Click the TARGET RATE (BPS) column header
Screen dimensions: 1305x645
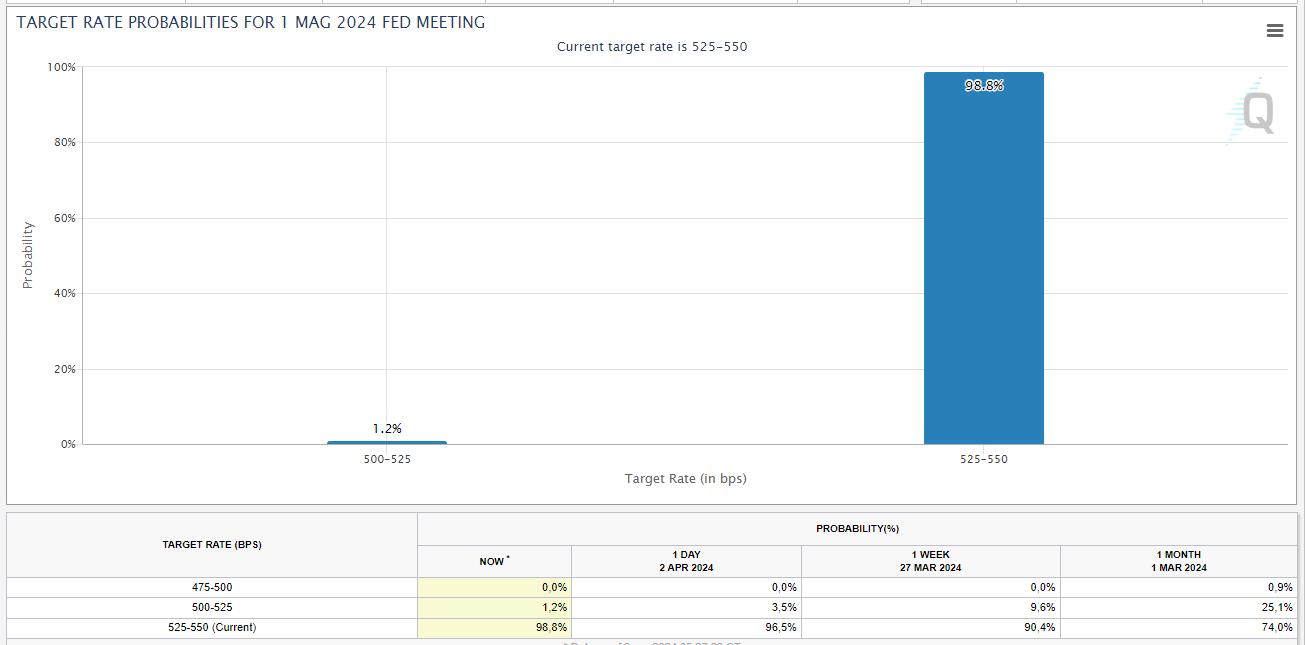tap(212, 545)
